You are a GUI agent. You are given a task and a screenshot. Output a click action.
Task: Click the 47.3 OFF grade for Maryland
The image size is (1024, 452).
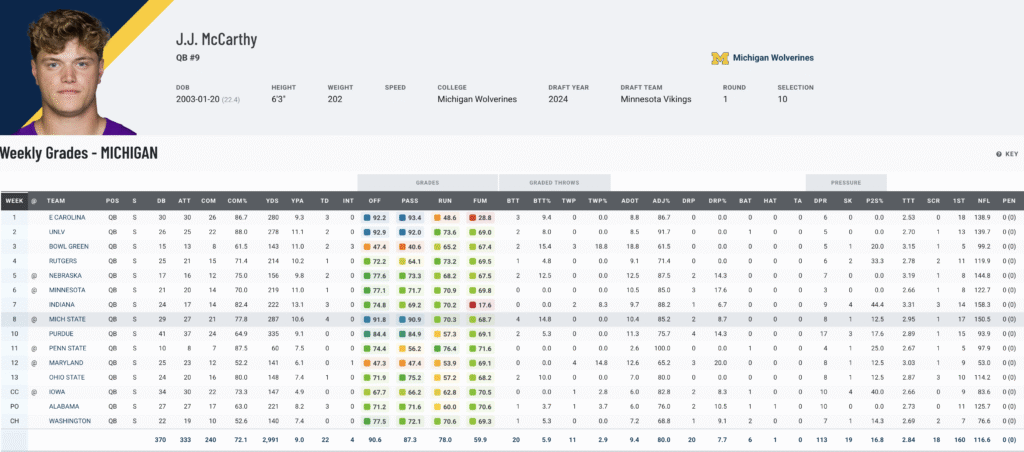[x=376, y=363]
